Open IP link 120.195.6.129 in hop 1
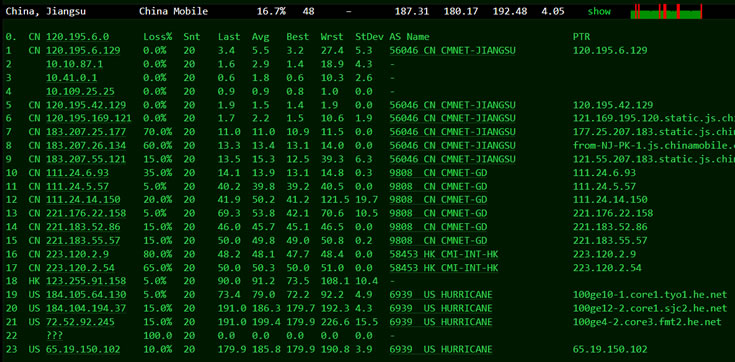735x362 pixels. pyautogui.click(x=83, y=51)
